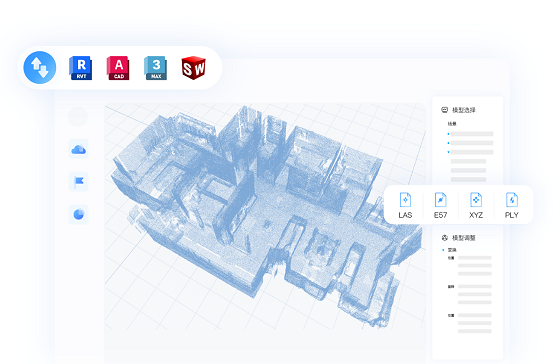Click the 模型选择 panel header icon
The image size is (560, 364).
[445, 110]
